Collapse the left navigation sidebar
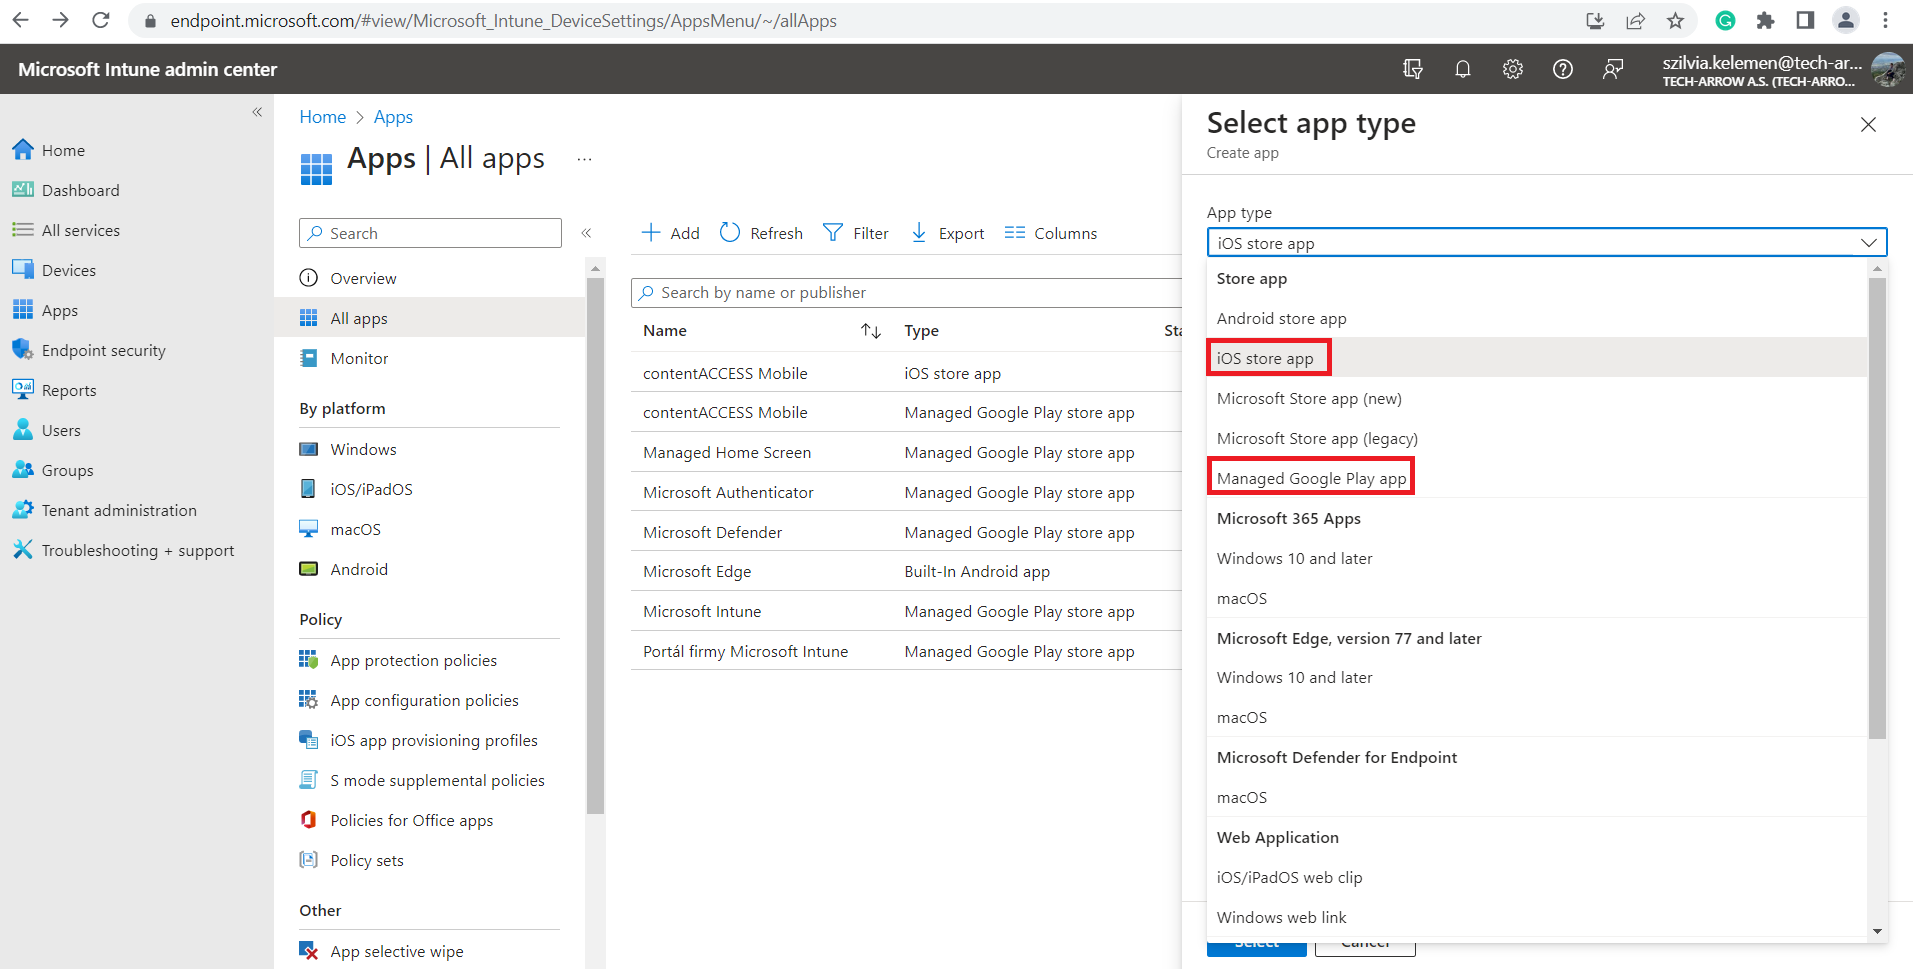This screenshot has height=969, width=1913. tap(257, 112)
